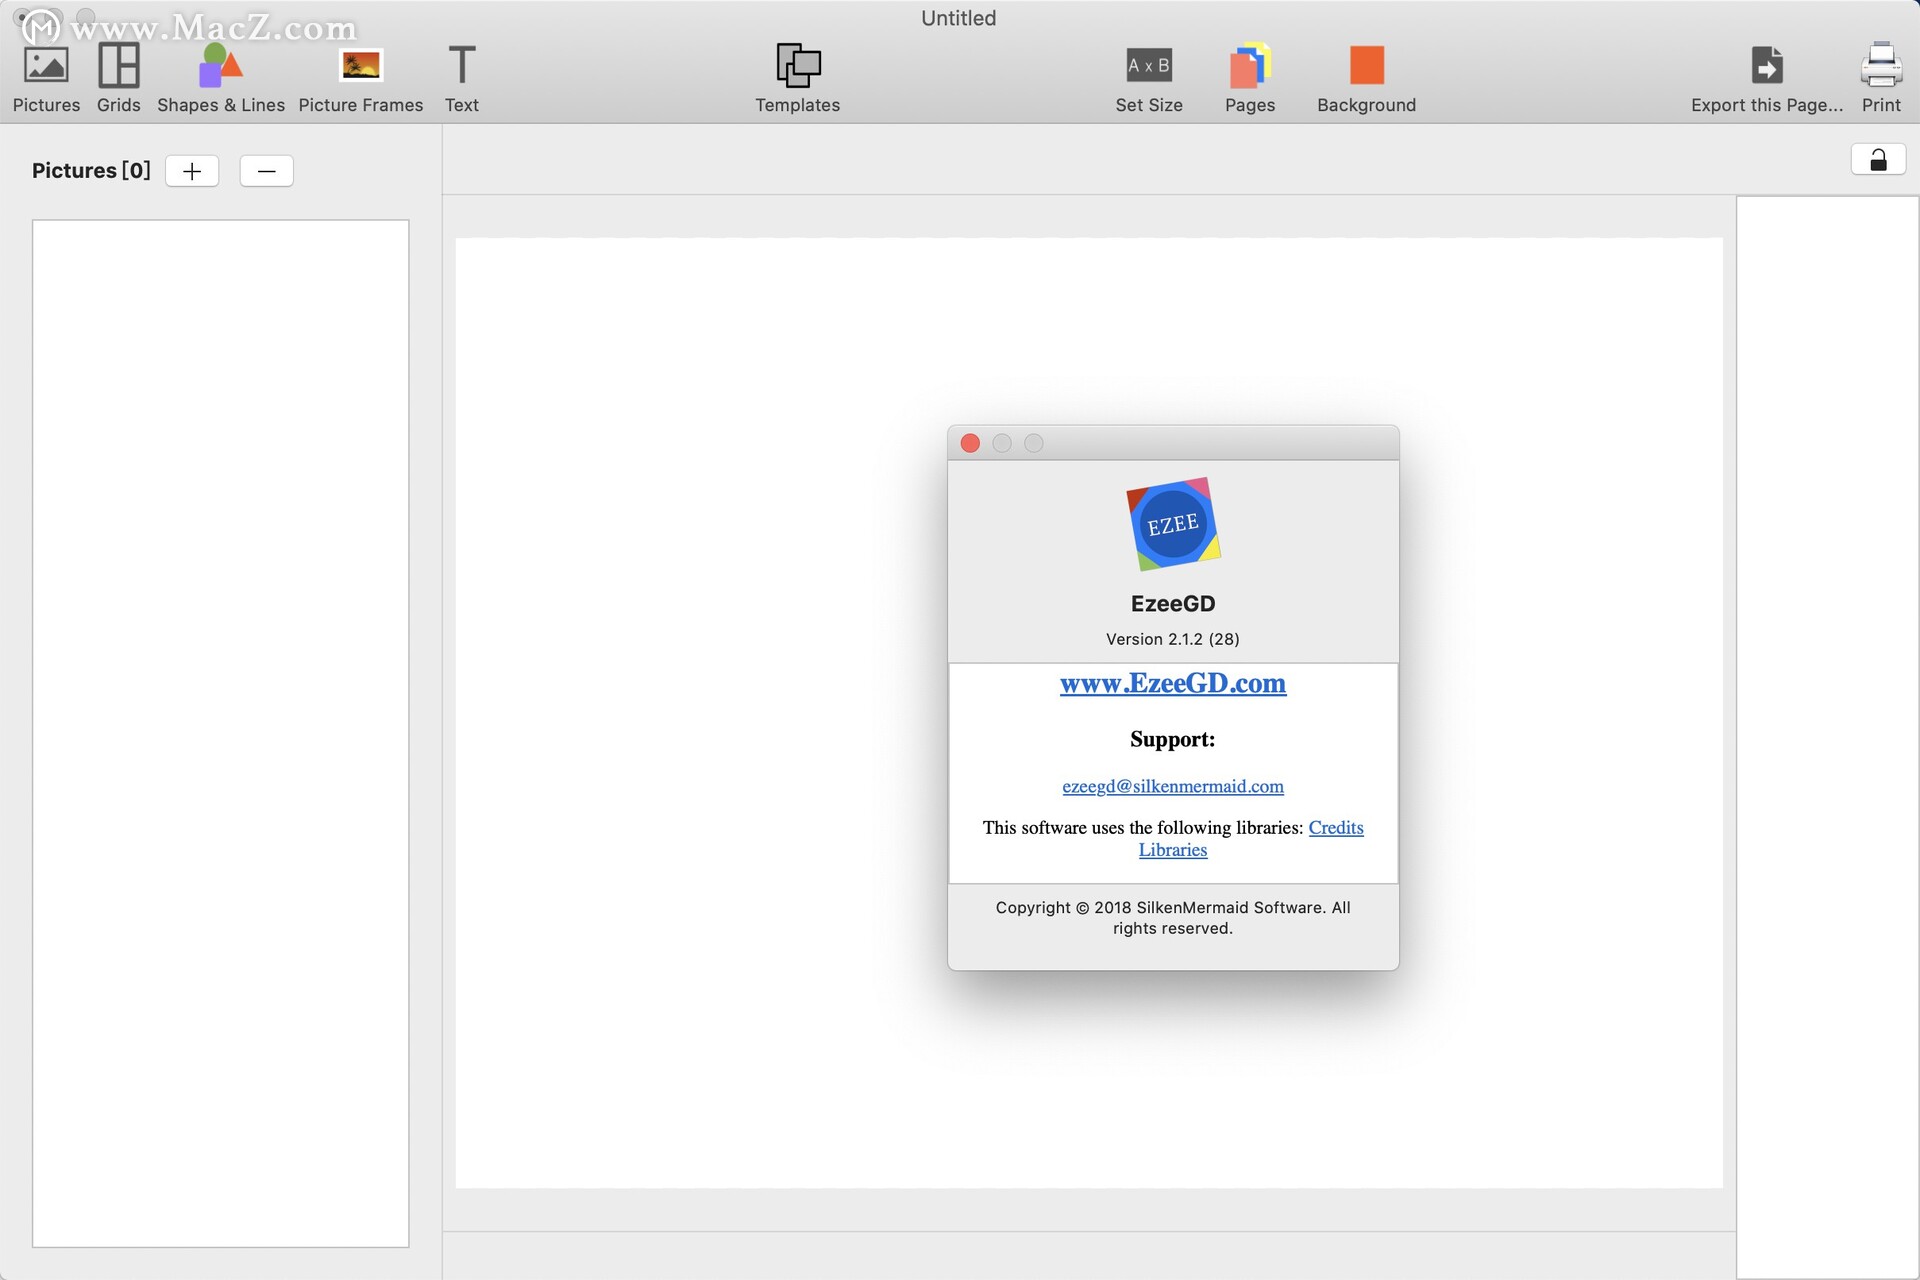The width and height of the screenshot is (1920, 1280).
Task: Open Shapes & Lines tool
Action: (x=221, y=78)
